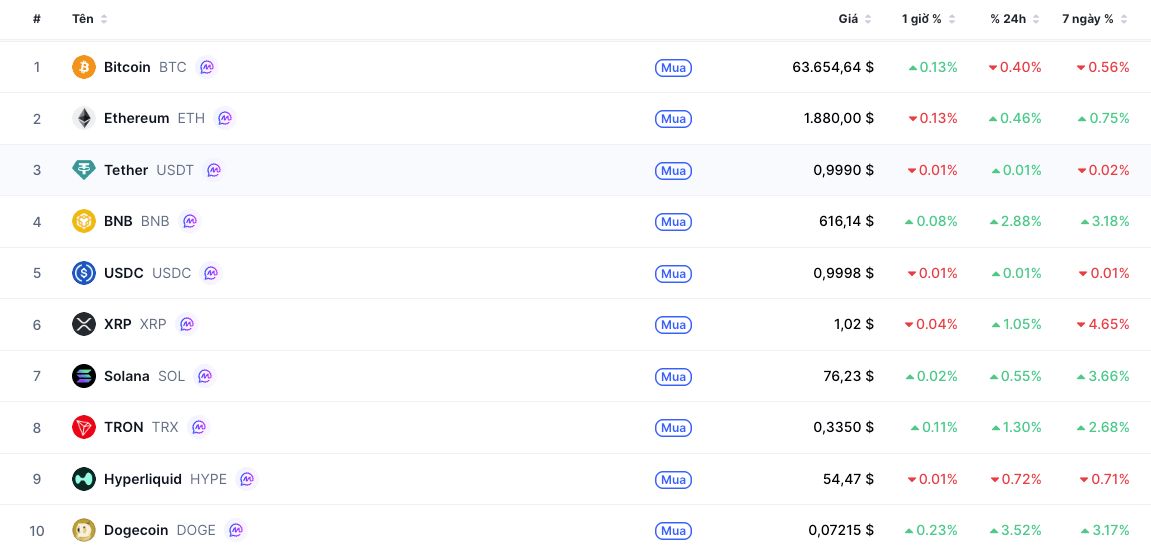This screenshot has width=1151, height=554.
Task: Open the Ethereum name link
Action: click(x=137, y=118)
